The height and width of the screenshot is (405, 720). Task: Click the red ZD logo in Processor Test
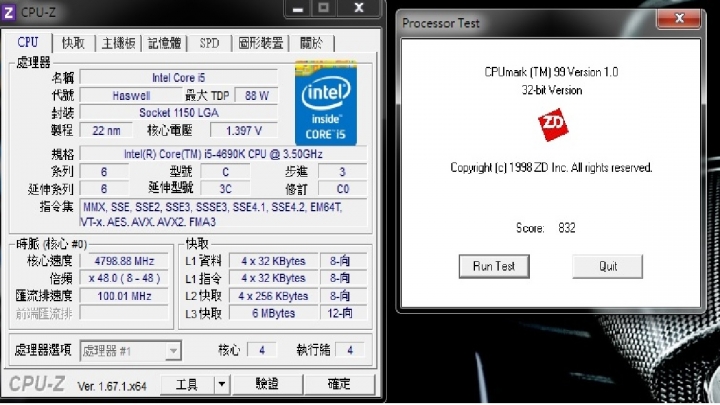pos(552,124)
